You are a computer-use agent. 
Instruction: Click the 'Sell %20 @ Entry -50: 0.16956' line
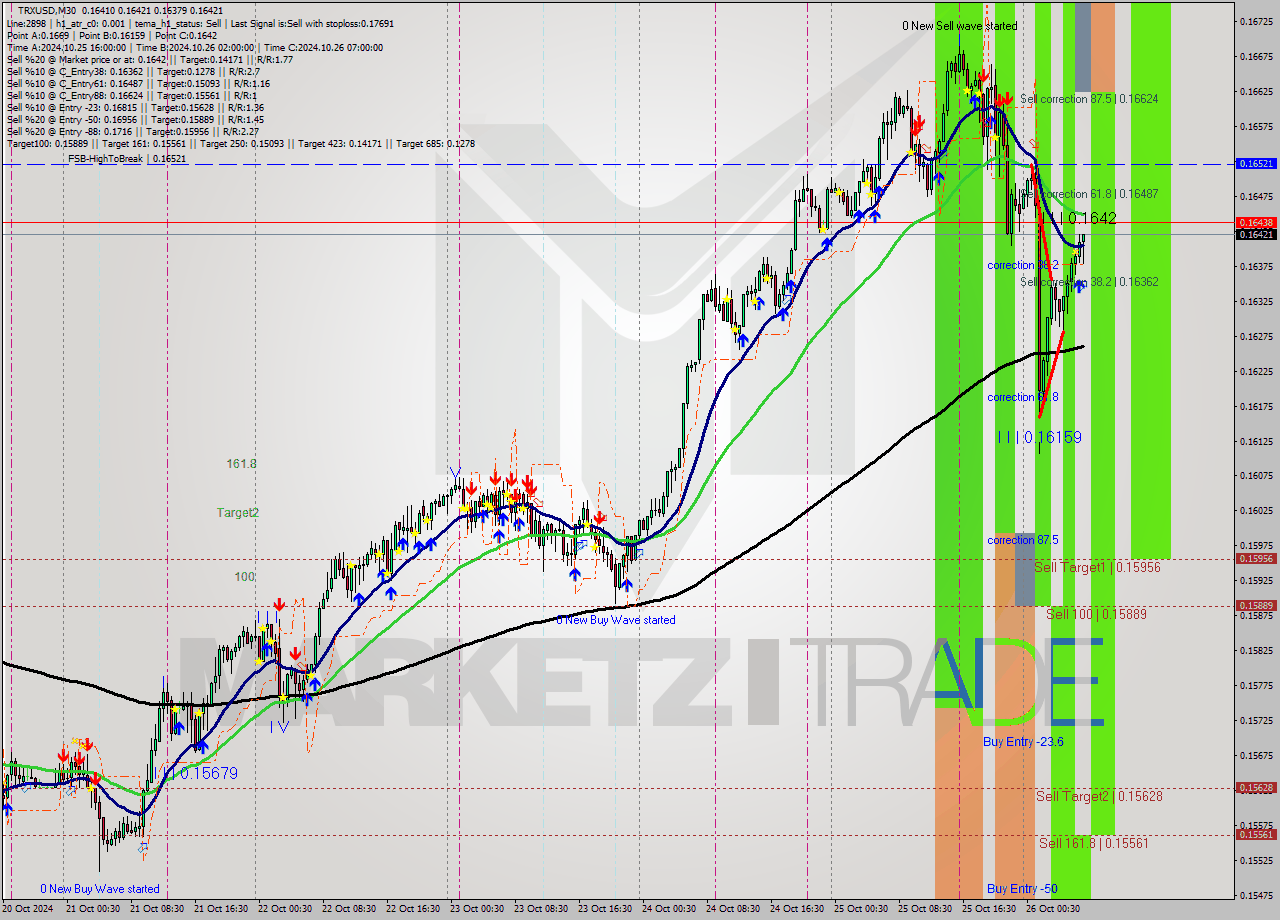coord(136,119)
